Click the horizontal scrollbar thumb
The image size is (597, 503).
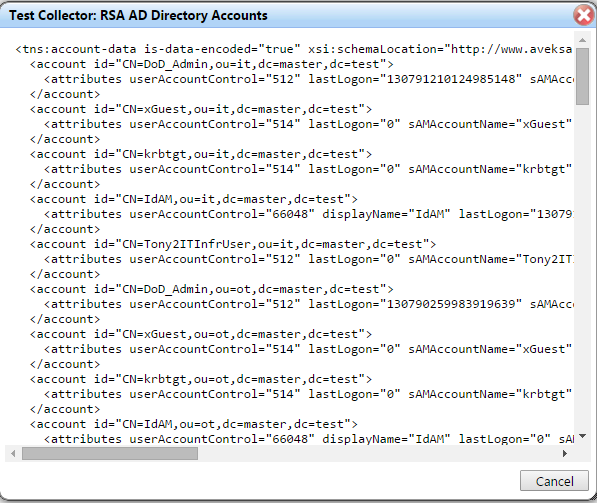(110, 453)
